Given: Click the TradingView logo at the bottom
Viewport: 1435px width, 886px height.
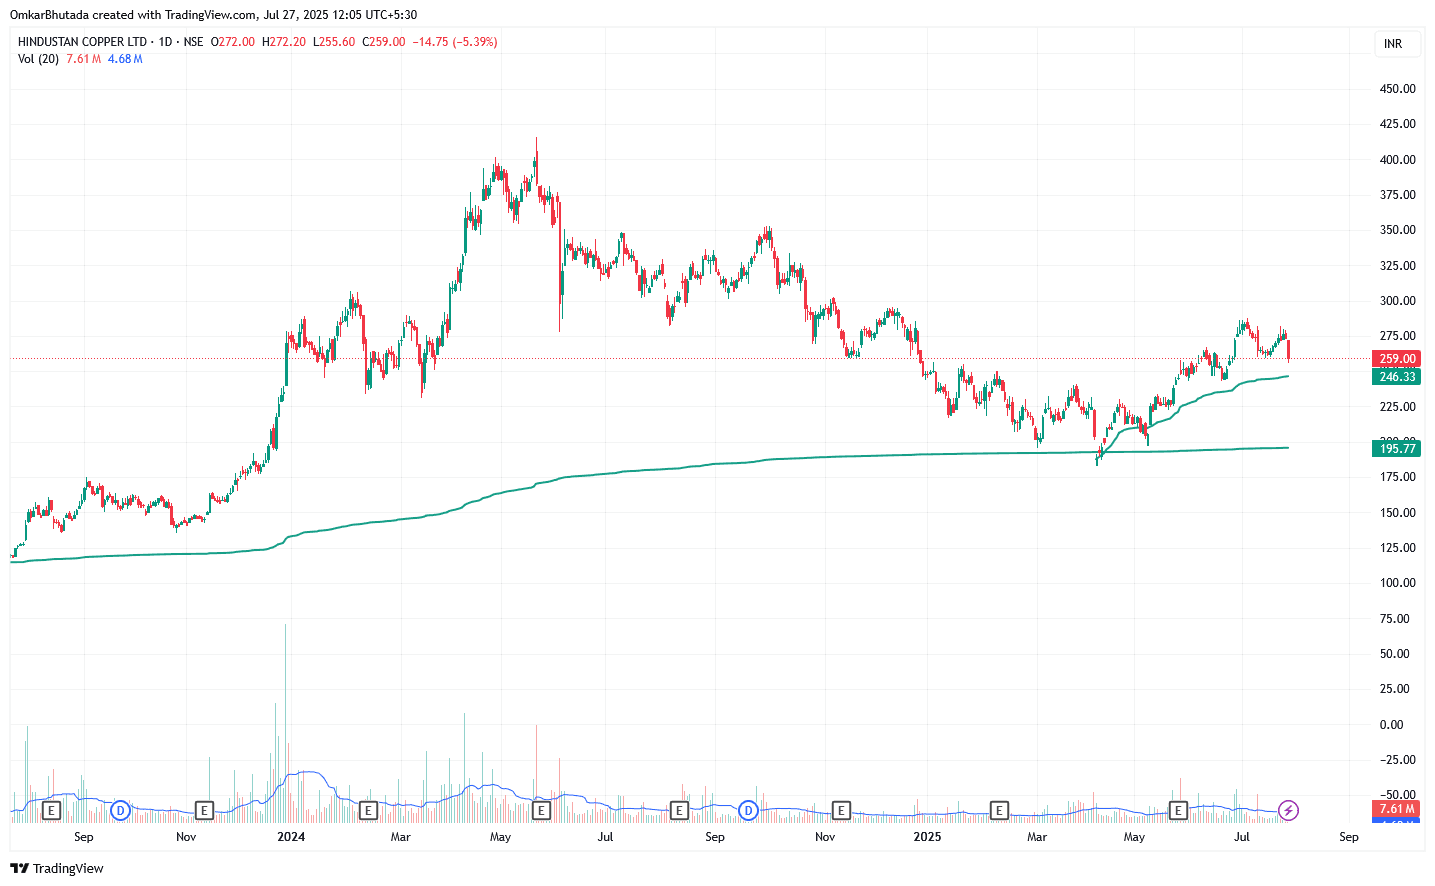Looking at the screenshot, I should [x=57, y=868].
